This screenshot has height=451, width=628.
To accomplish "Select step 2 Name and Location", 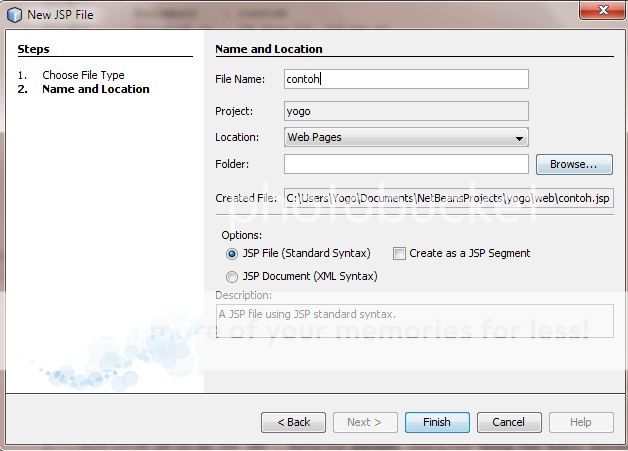I will click(95, 89).
